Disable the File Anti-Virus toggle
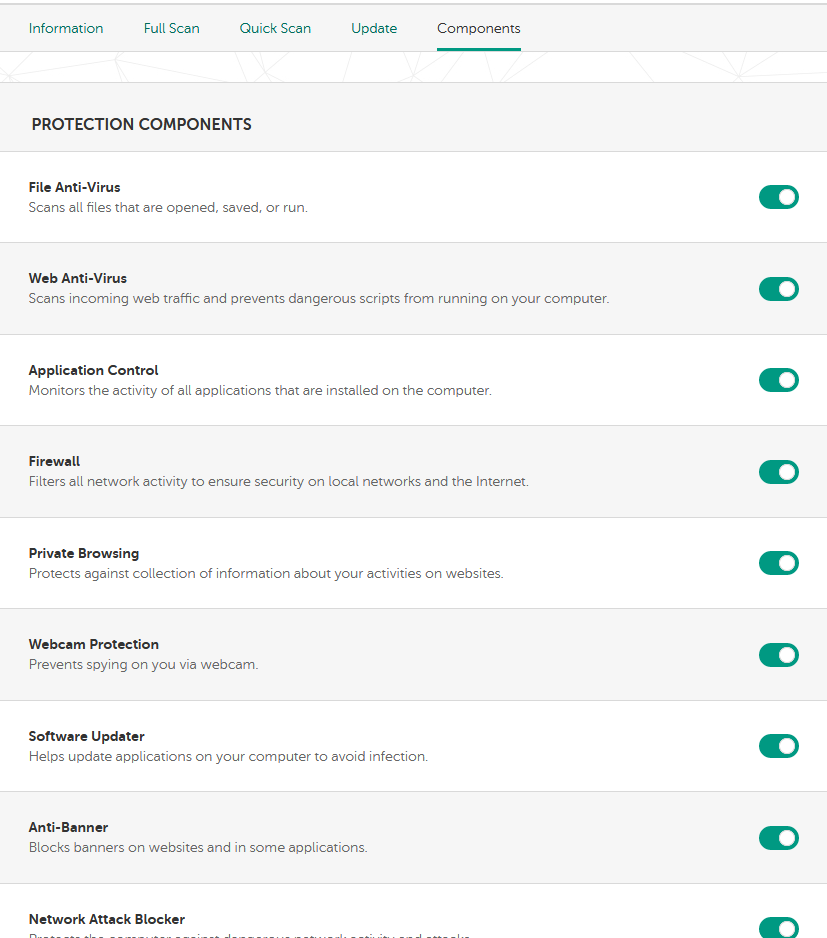Viewport: 827px width, 938px height. coord(778,197)
